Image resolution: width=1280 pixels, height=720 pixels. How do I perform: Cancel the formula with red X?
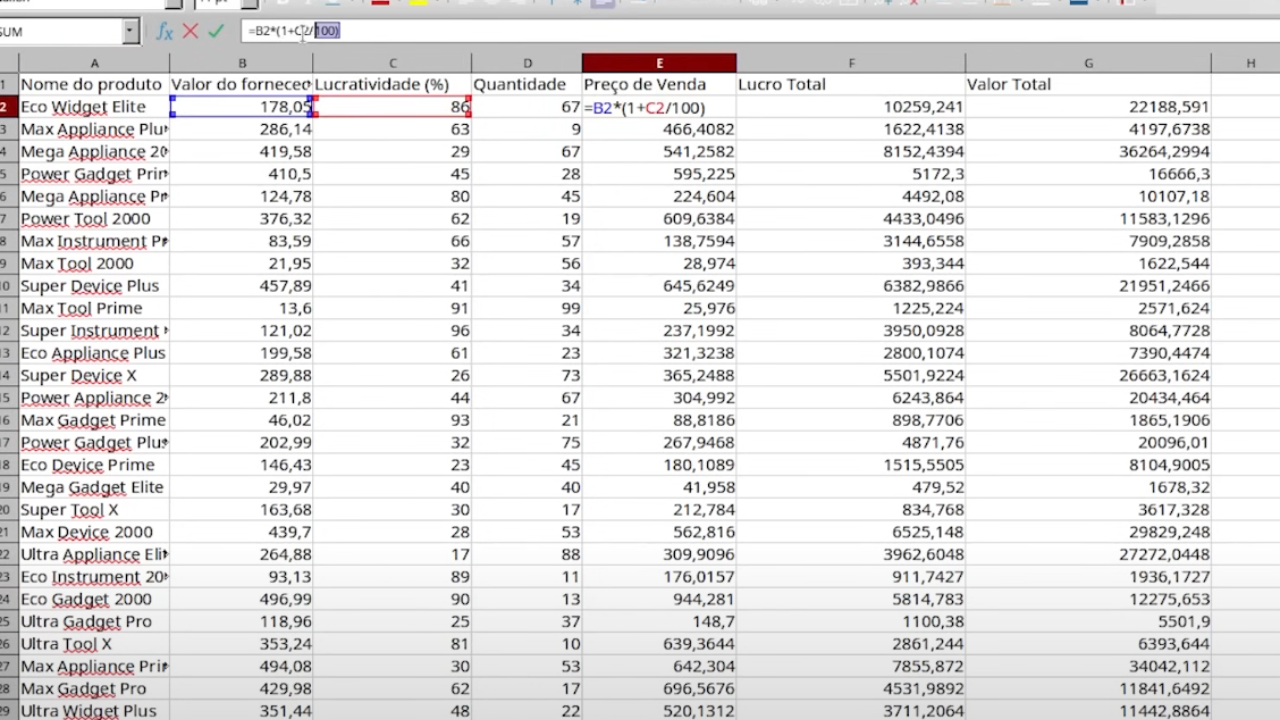point(190,32)
